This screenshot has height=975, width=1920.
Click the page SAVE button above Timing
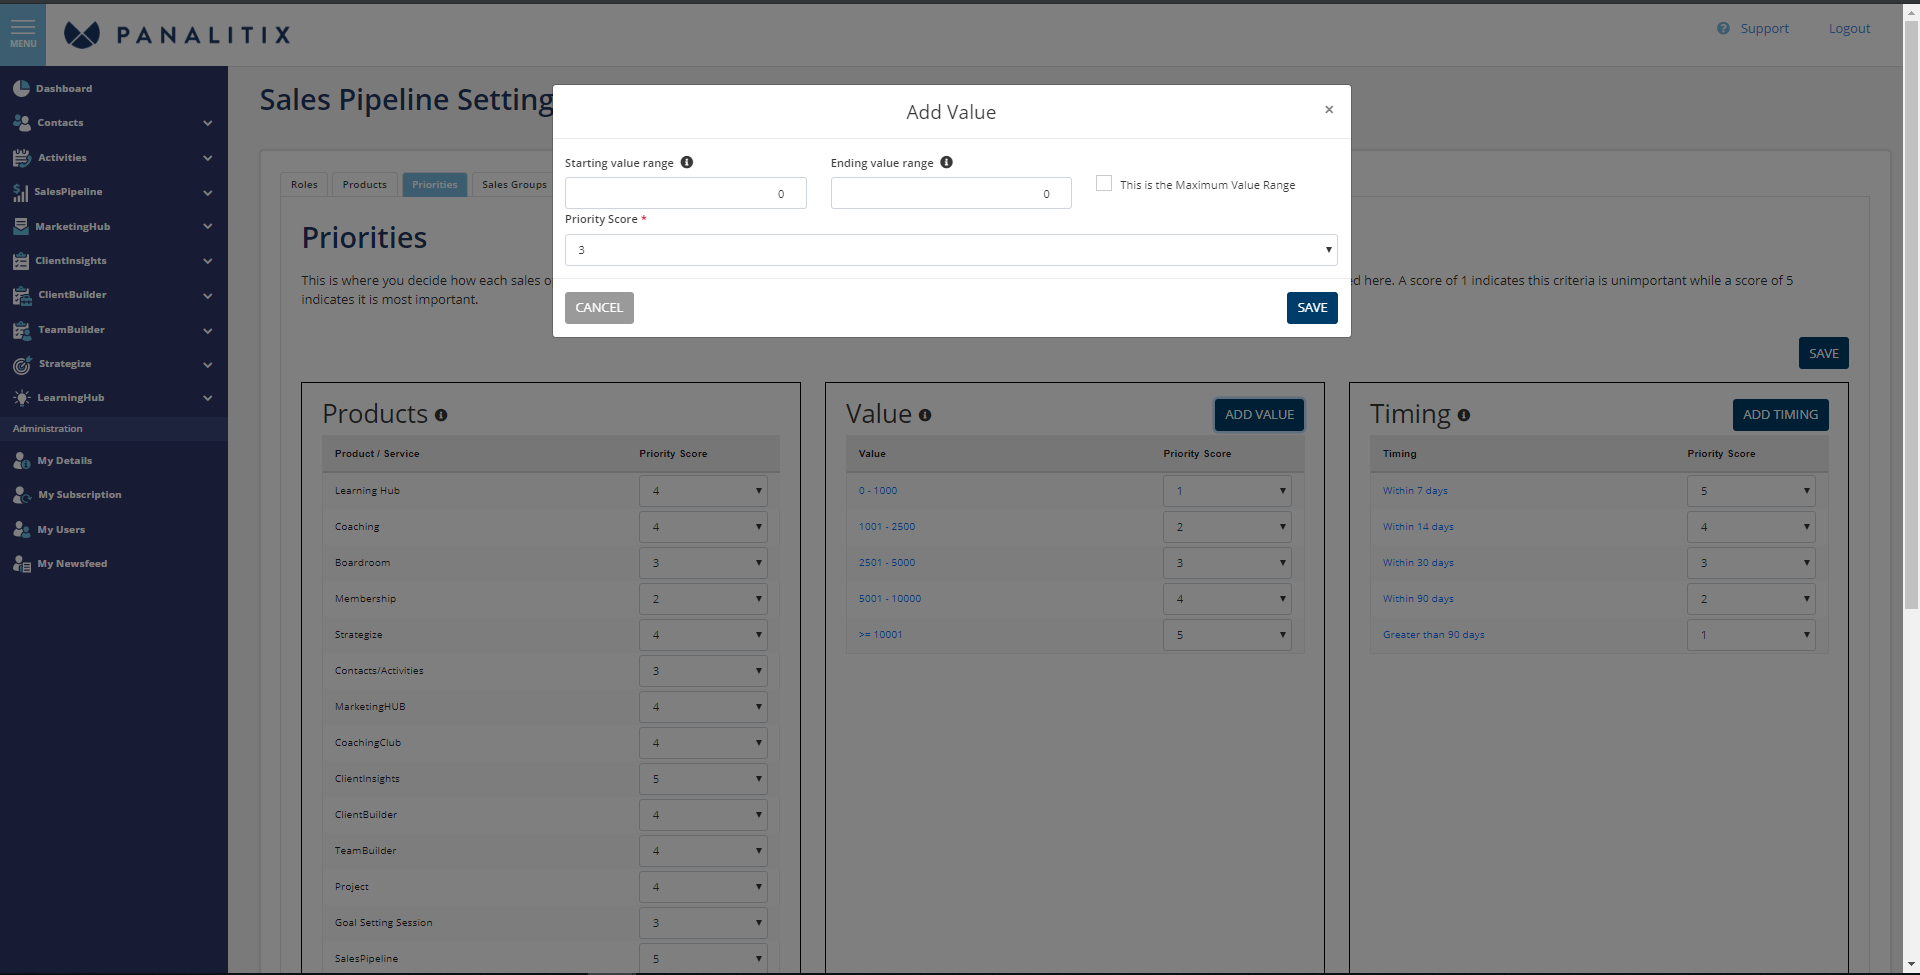1823,353
